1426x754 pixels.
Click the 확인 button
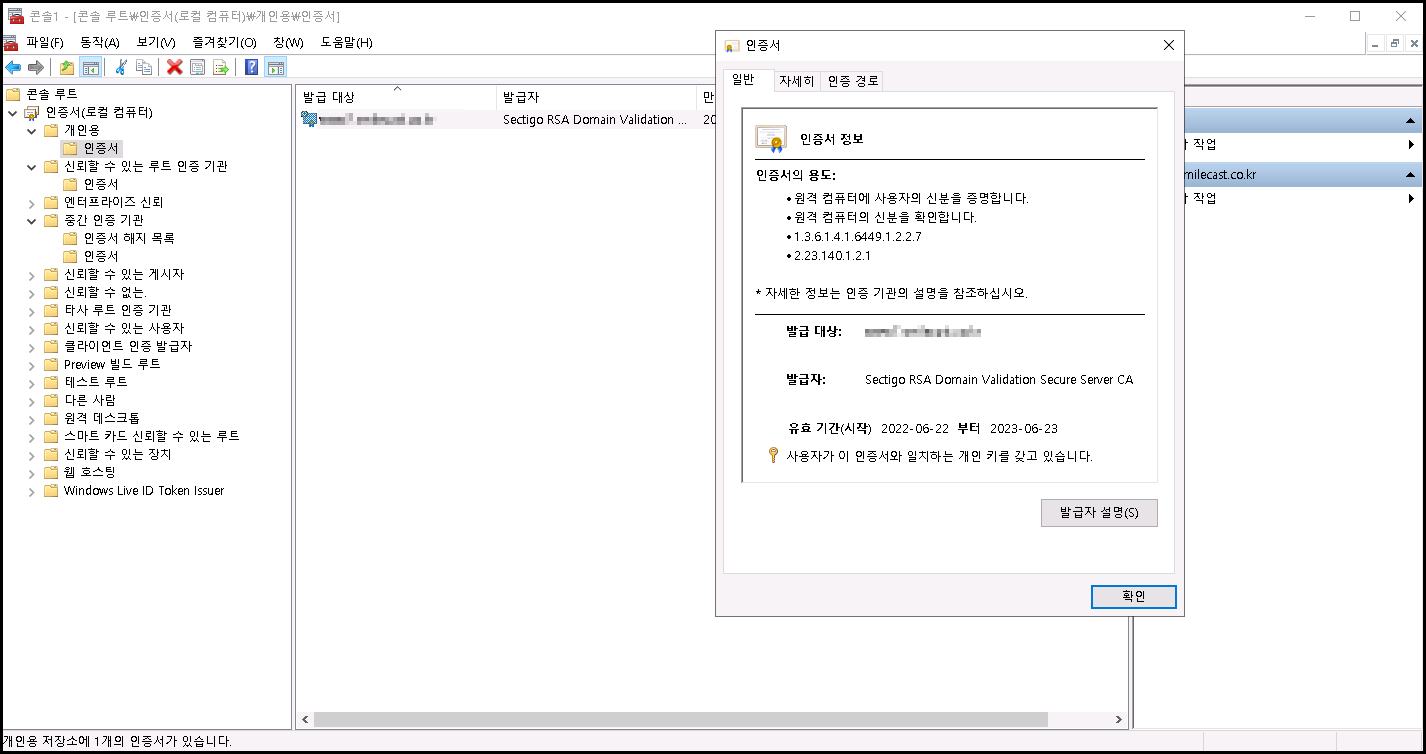tap(1133, 596)
